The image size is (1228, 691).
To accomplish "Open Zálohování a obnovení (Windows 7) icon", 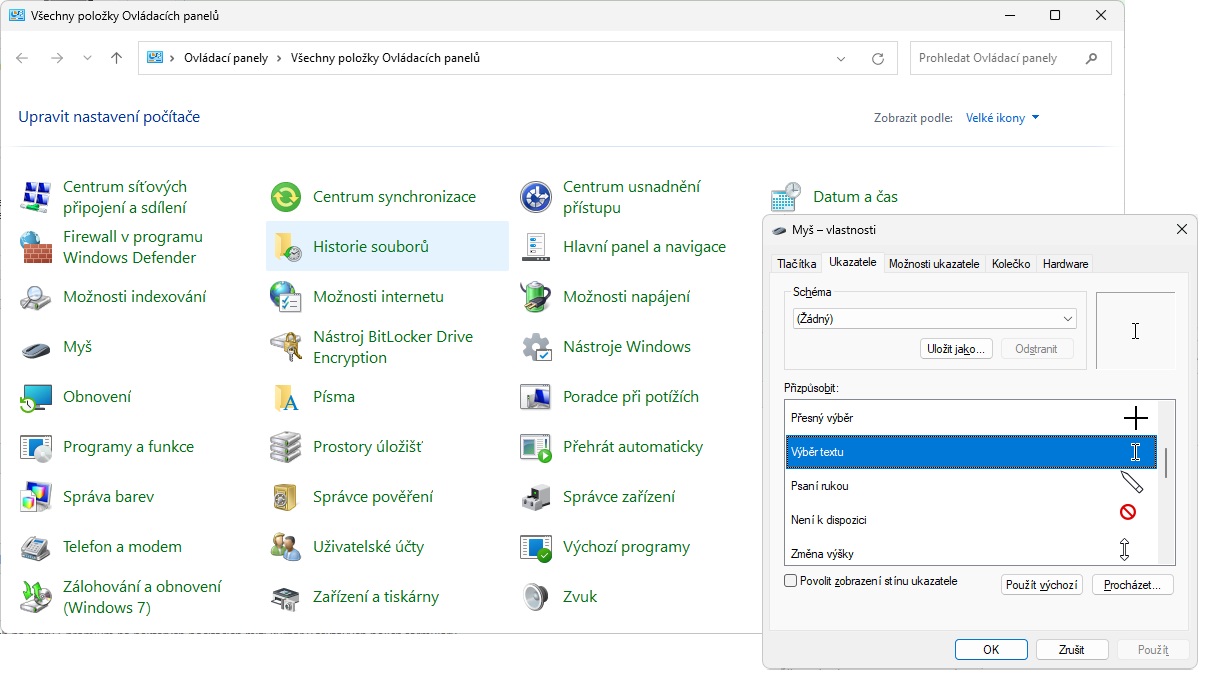I will pyautogui.click(x=36, y=597).
